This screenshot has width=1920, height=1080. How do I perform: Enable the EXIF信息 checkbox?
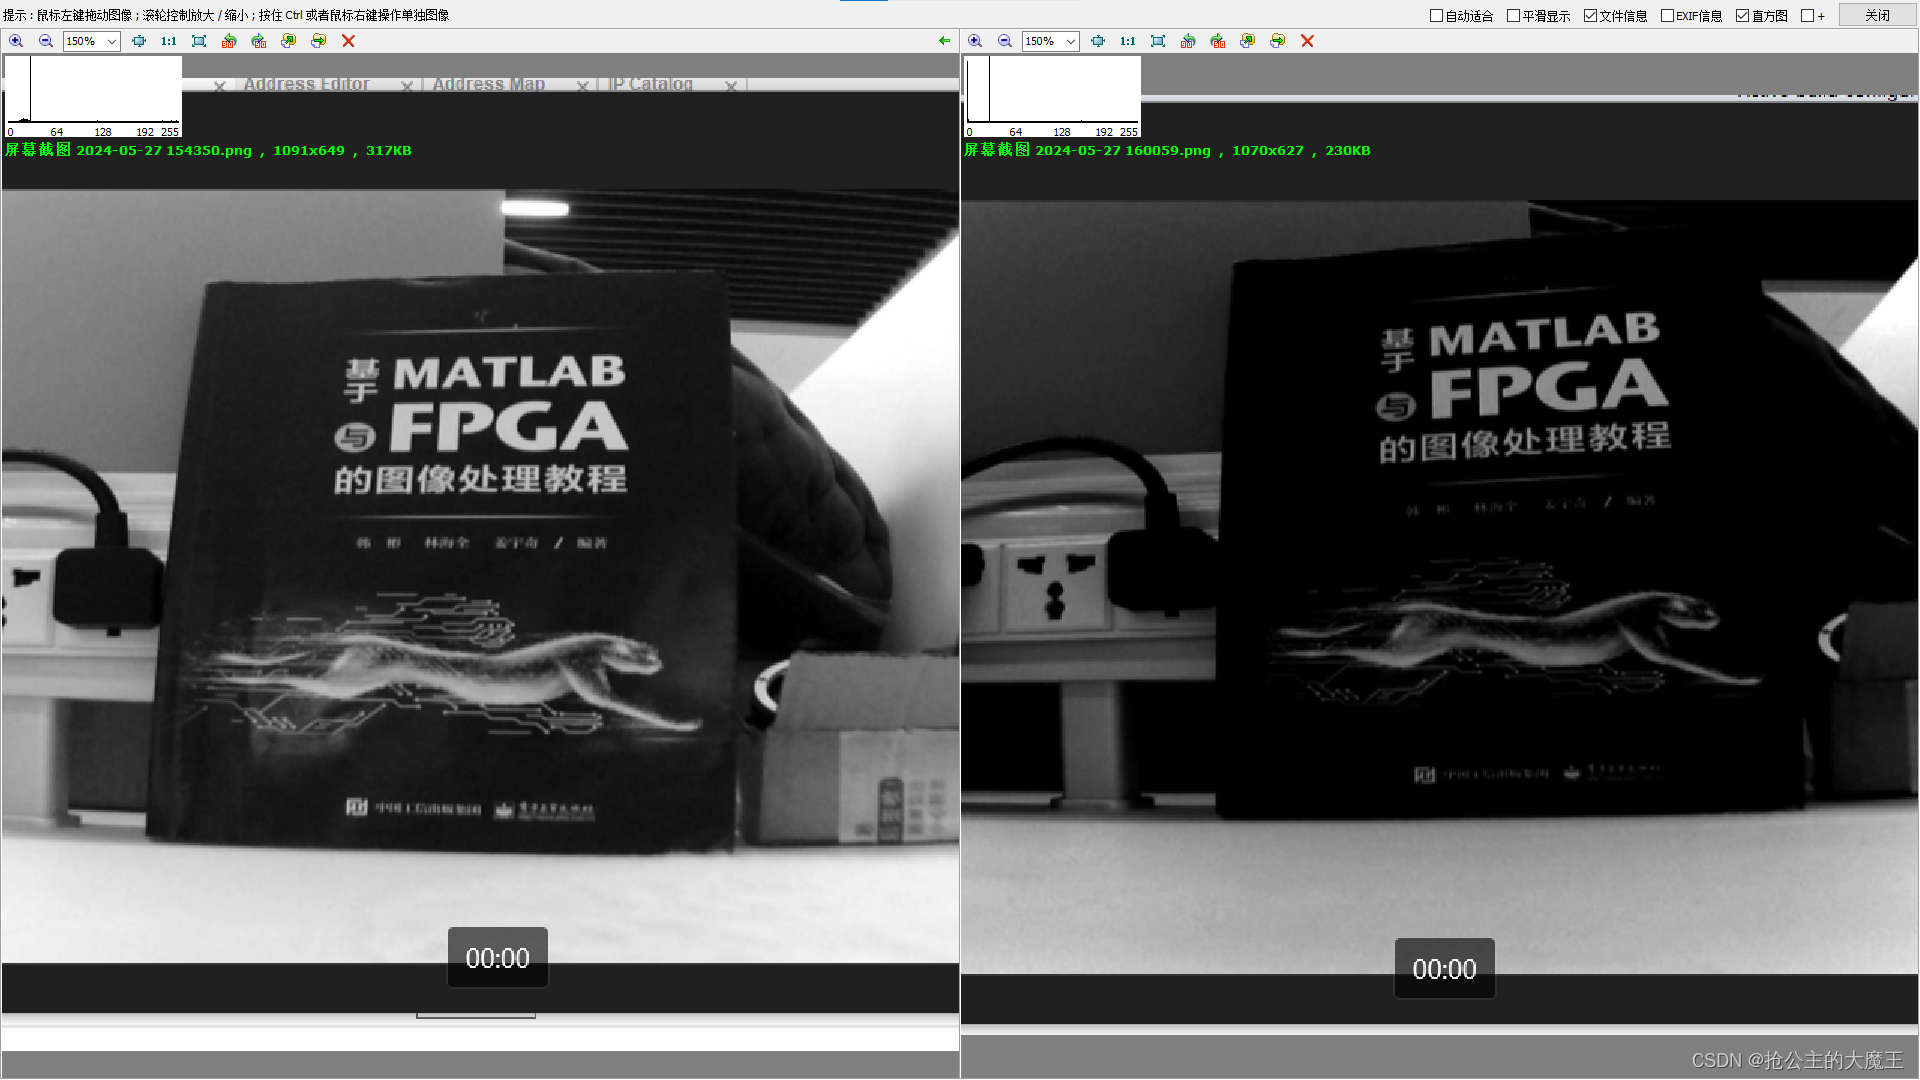(x=1667, y=16)
